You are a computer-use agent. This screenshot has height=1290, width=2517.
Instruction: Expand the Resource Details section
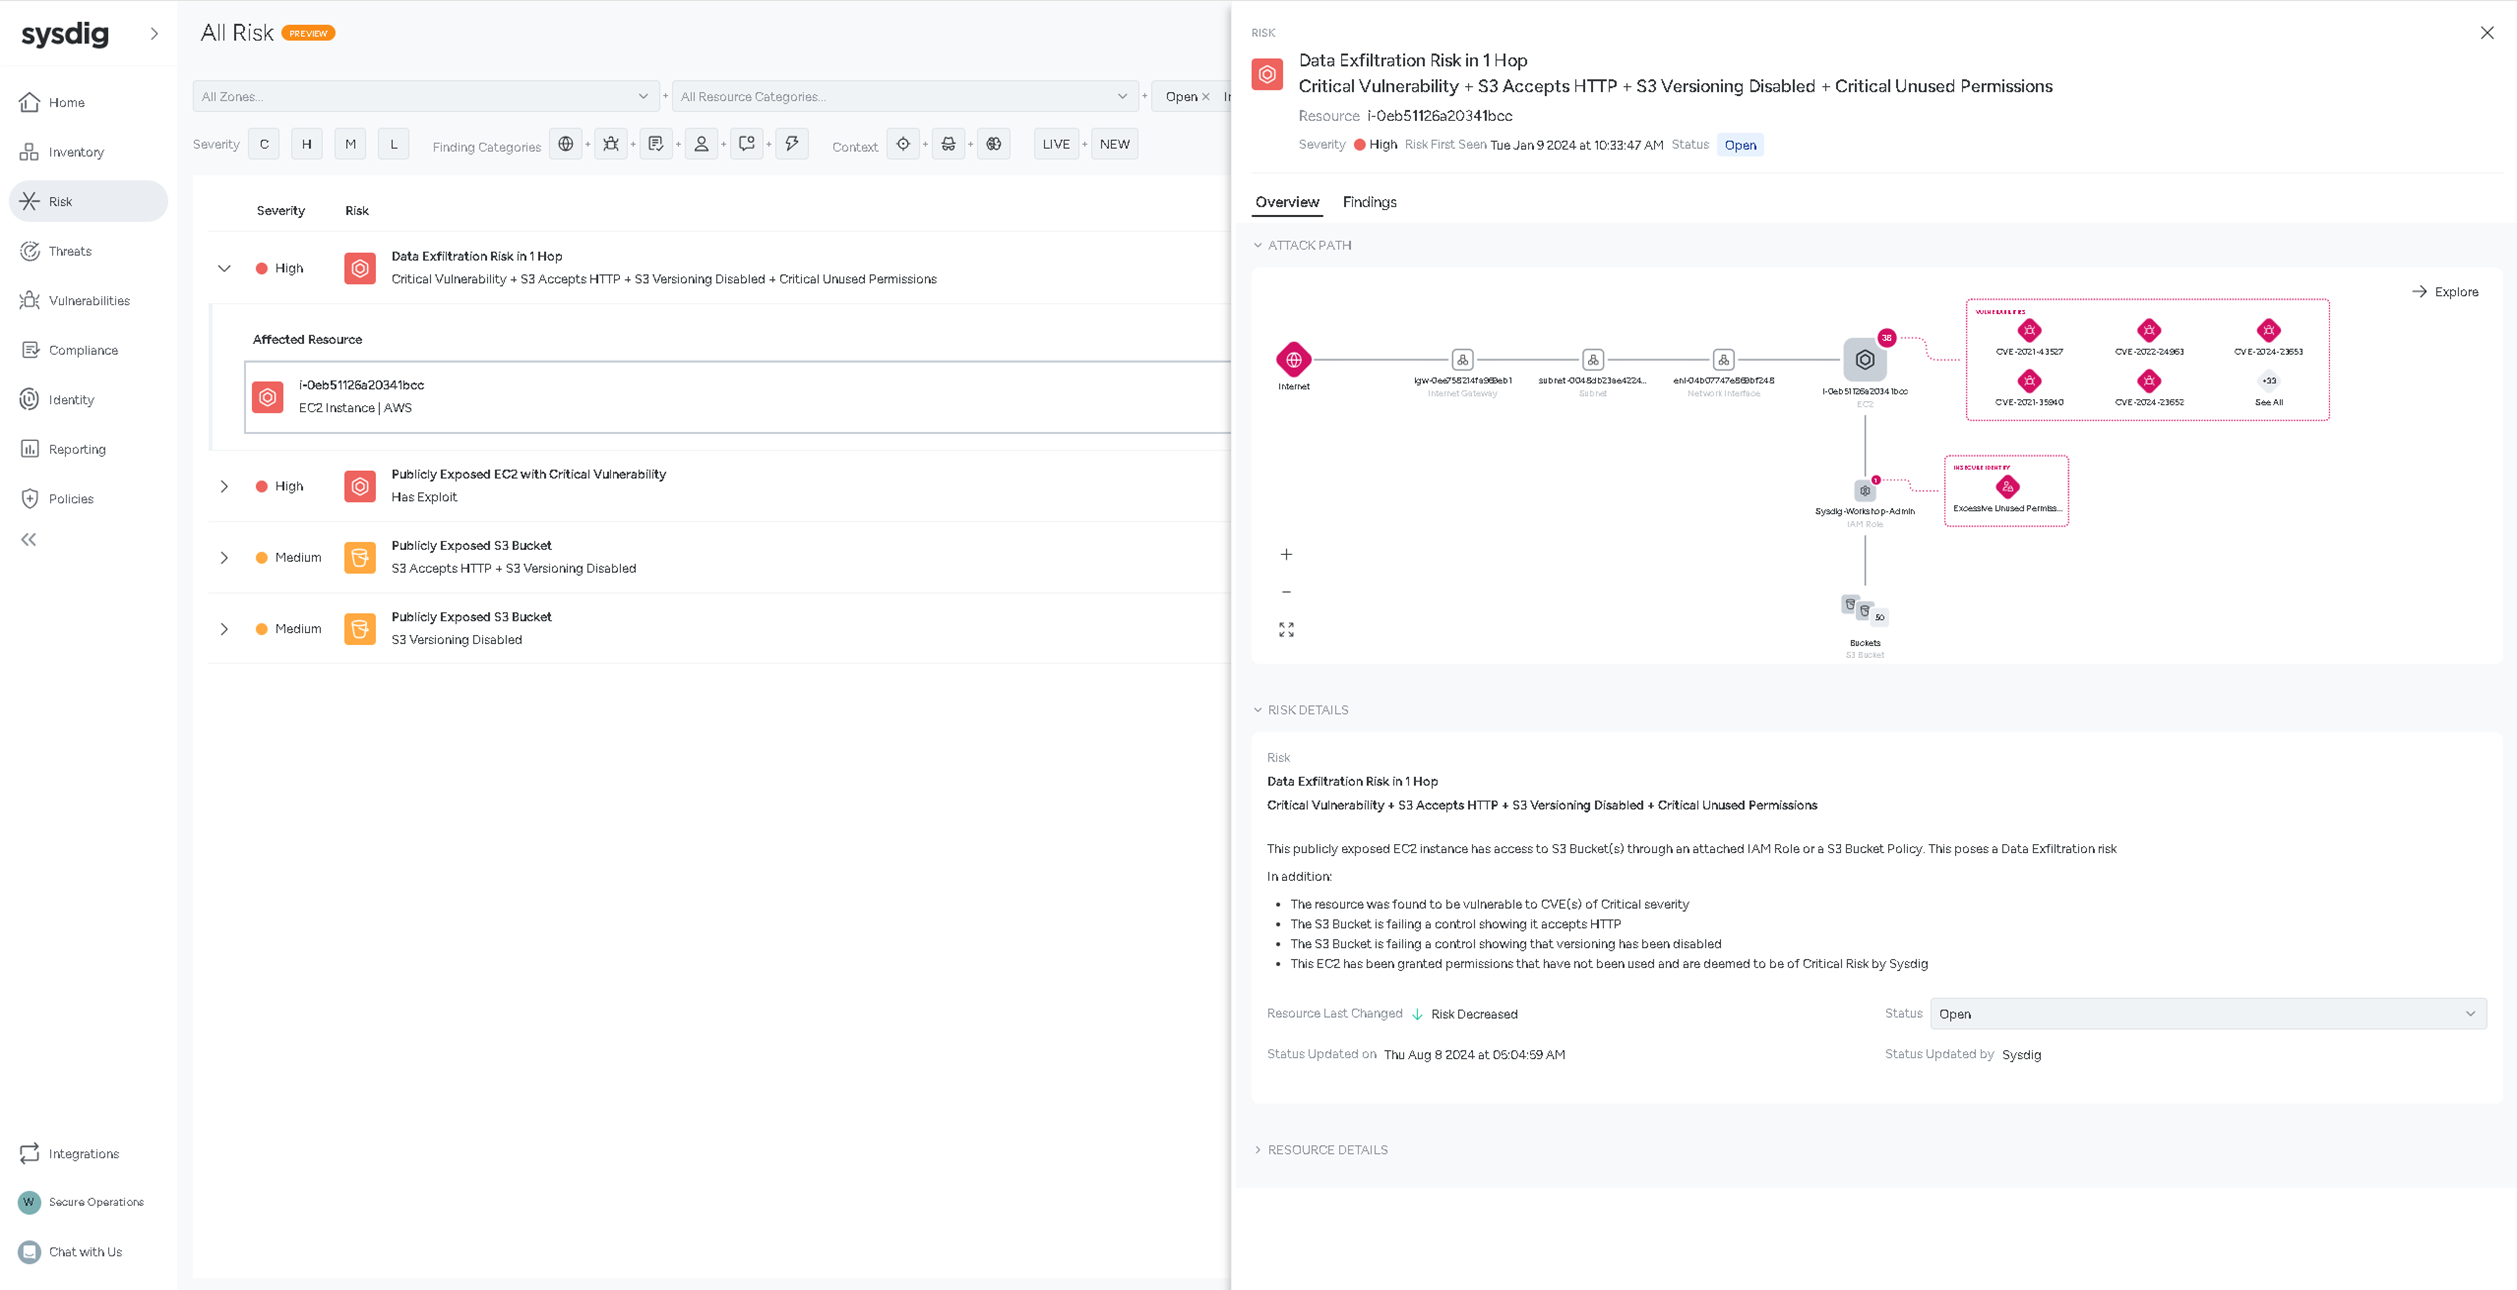[1327, 1150]
